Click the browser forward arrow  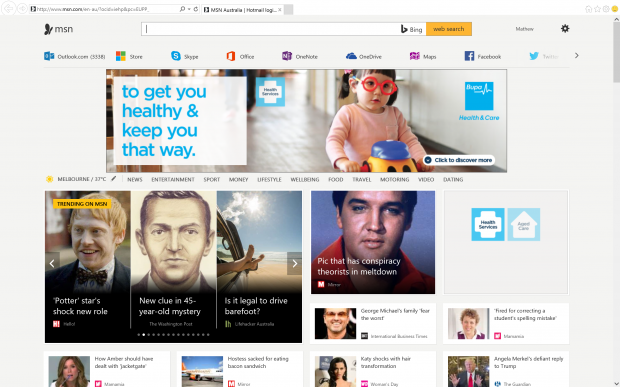coord(22,8)
